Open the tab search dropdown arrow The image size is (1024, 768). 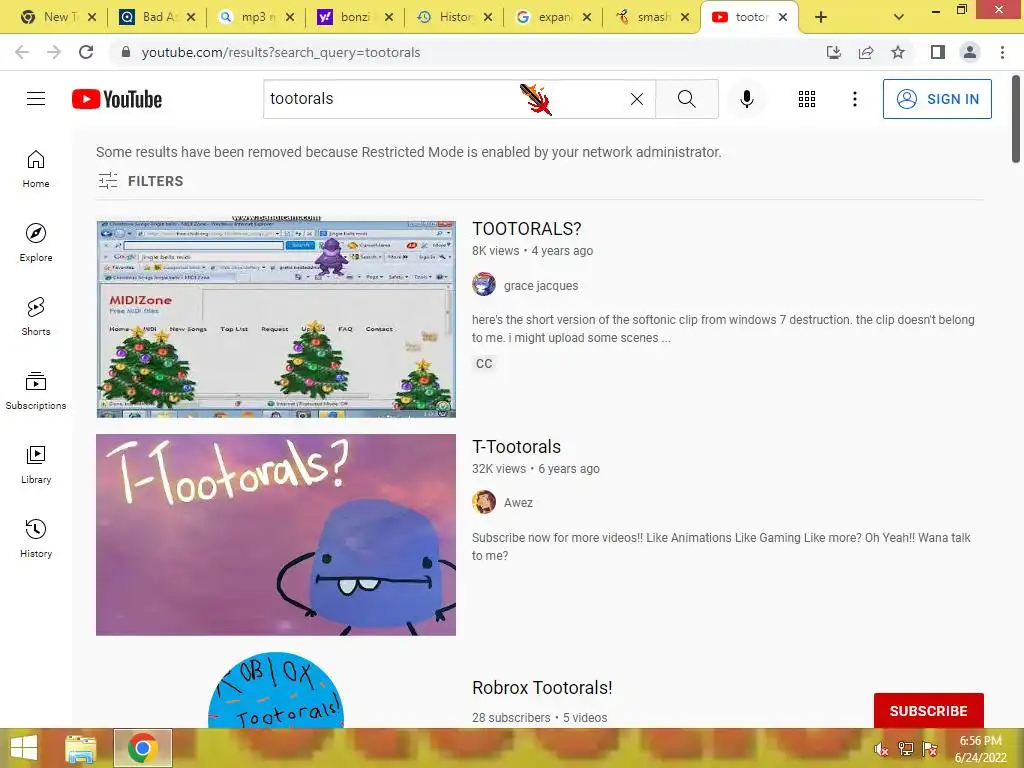coord(899,17)
